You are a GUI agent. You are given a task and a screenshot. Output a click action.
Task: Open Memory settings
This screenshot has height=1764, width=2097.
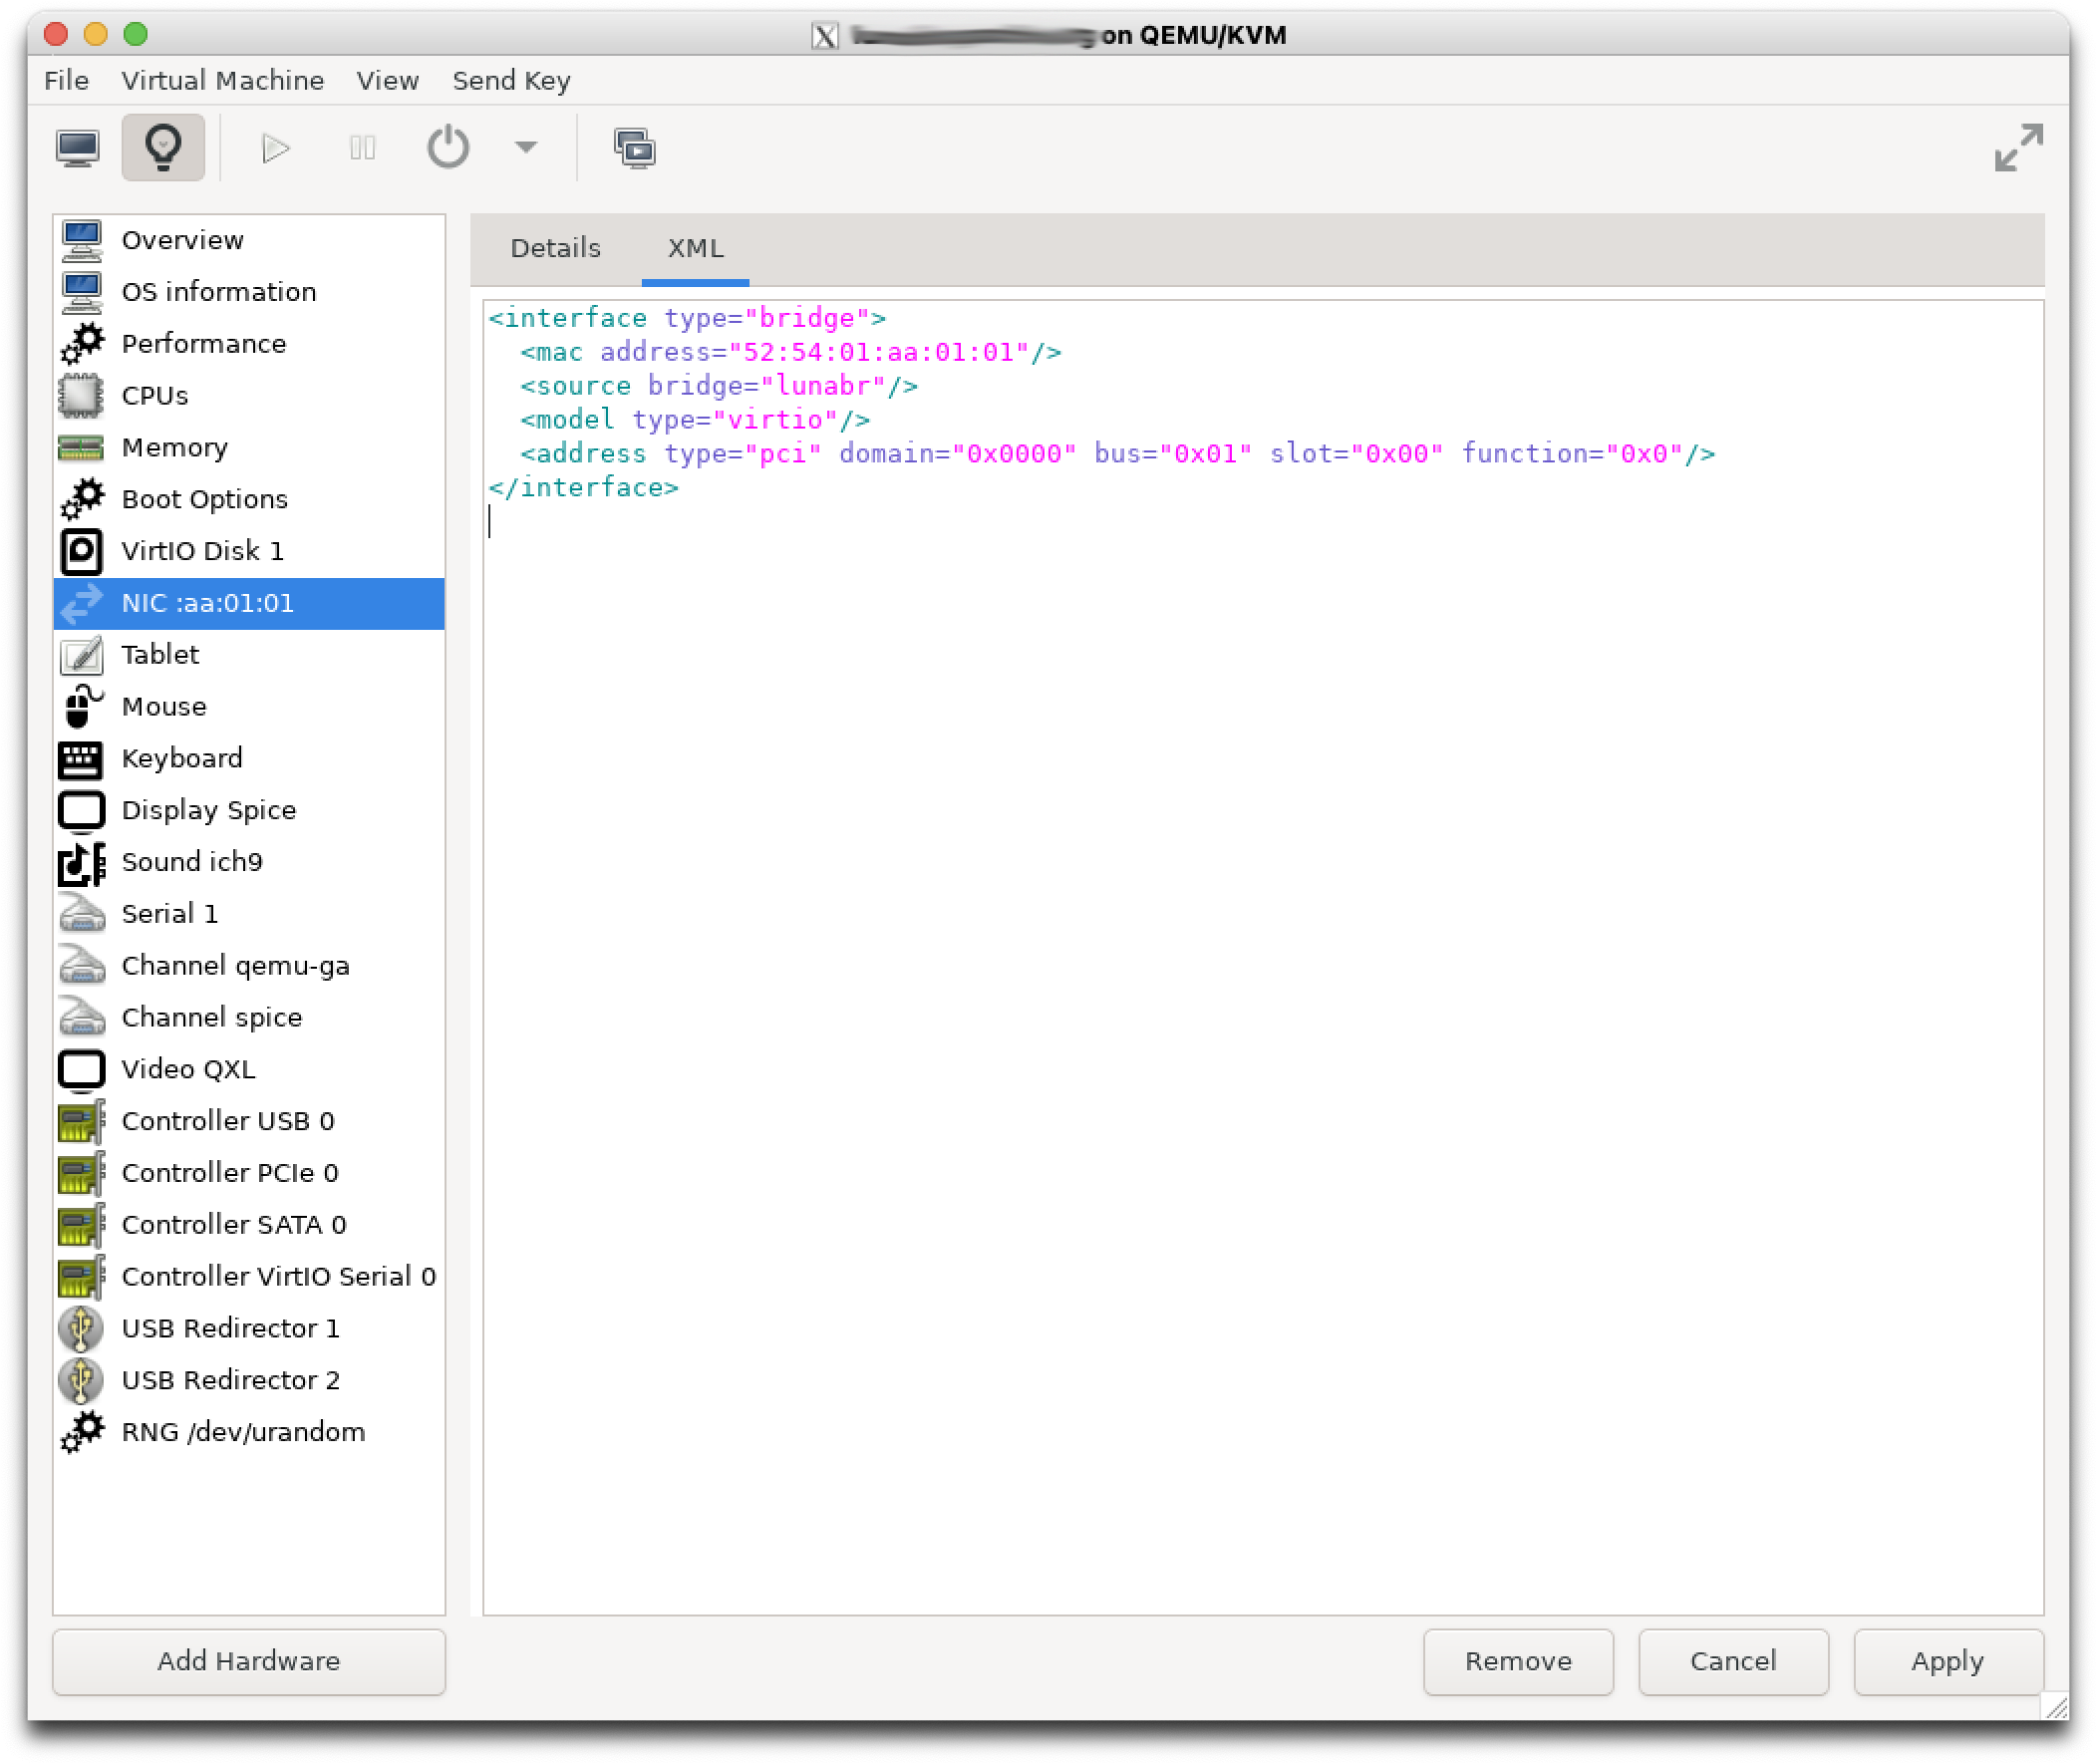(x=250, y=448)
